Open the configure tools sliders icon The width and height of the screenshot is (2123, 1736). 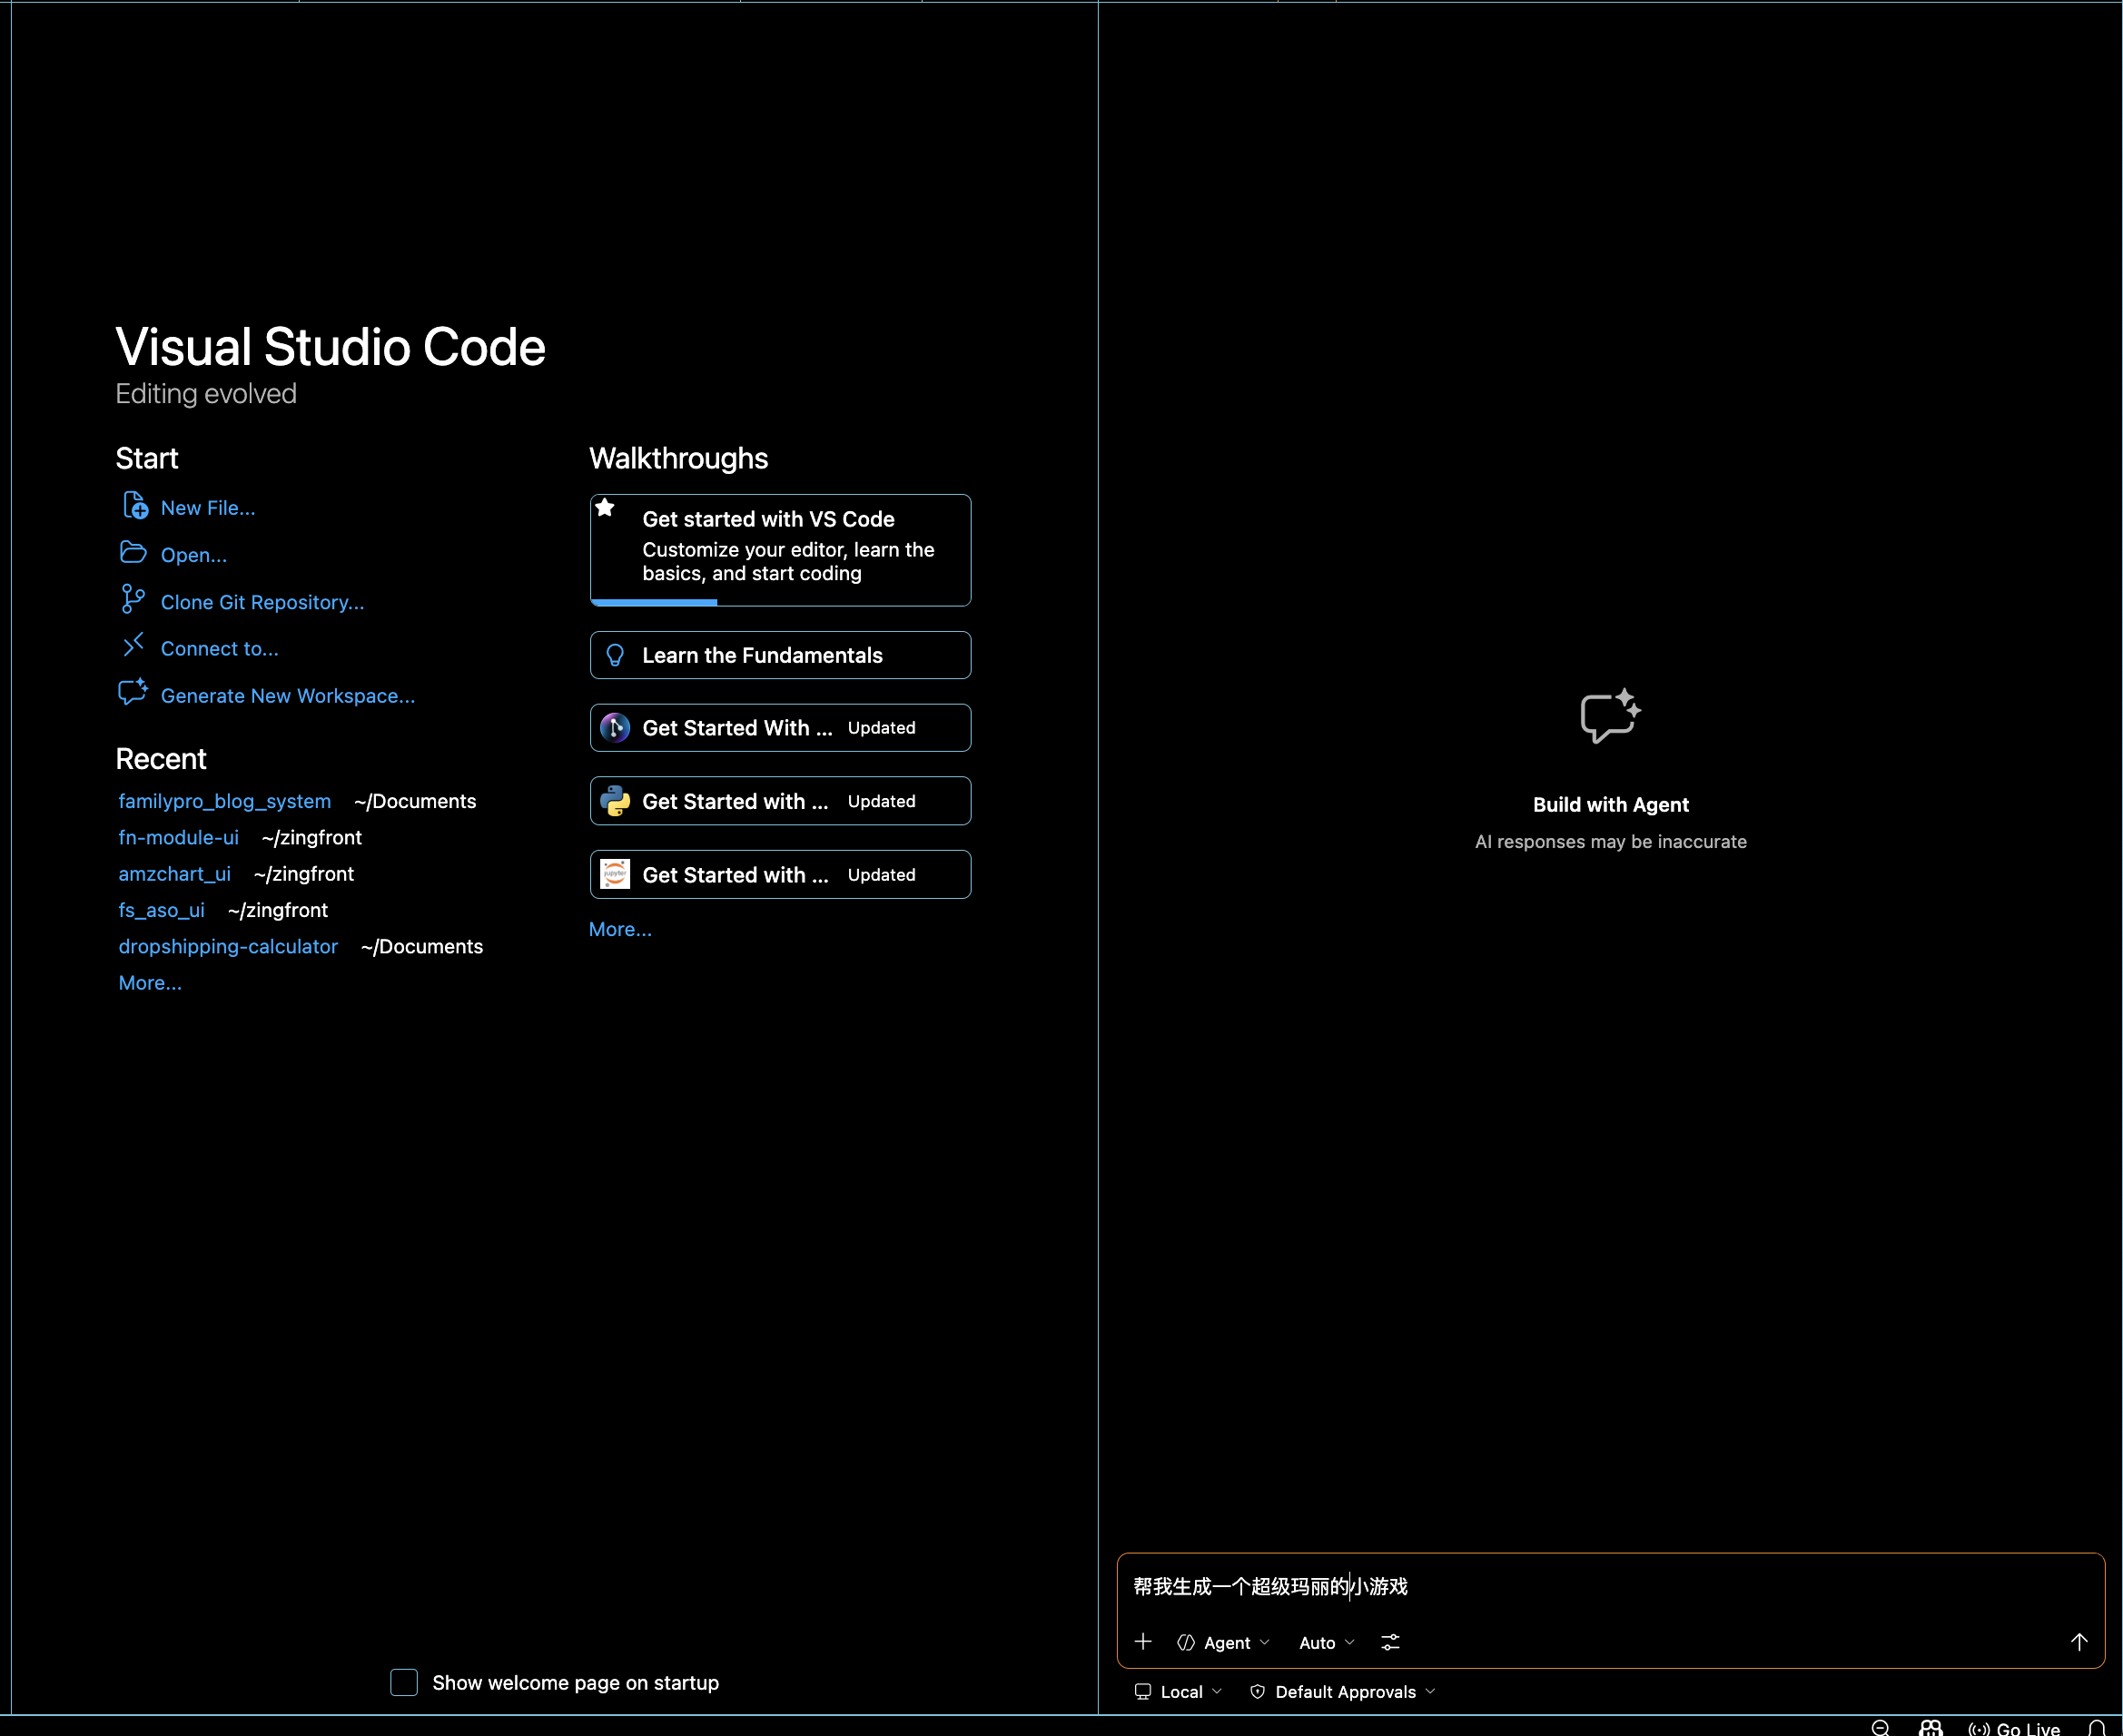(x=1390, y=1642)
